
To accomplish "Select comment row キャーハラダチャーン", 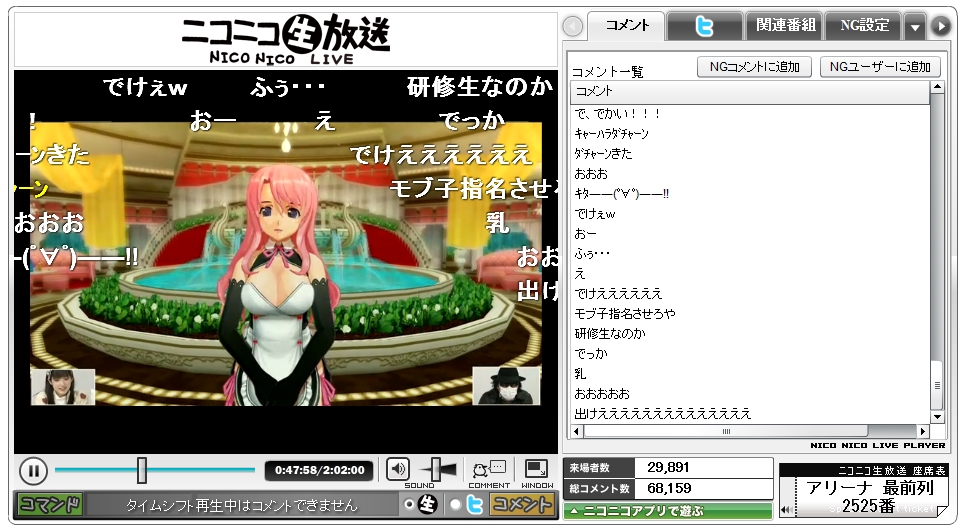I will pos(750,134).
